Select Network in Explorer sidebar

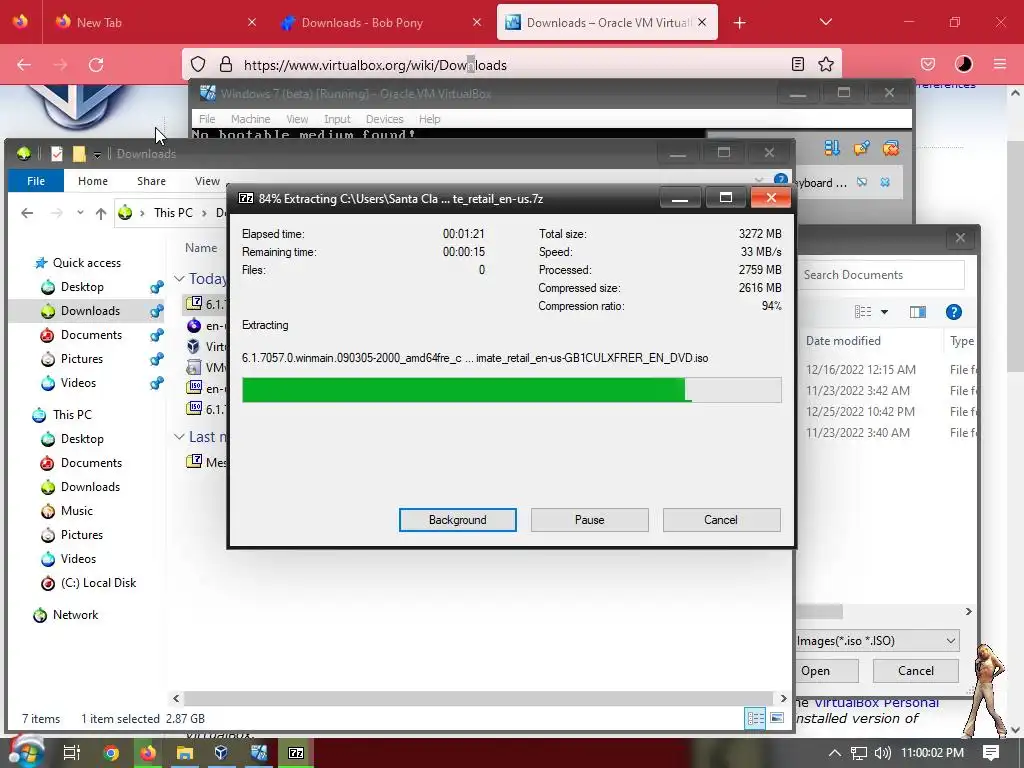tap(75, 615)
